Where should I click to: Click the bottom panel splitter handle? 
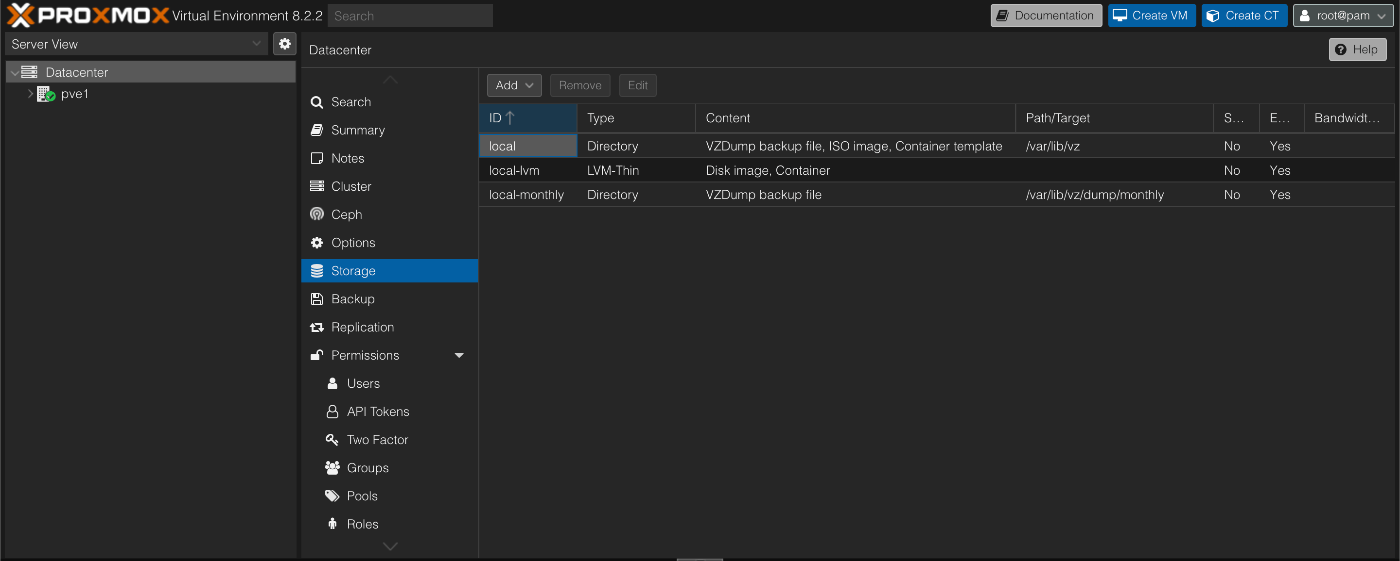[x=700, y=559]
